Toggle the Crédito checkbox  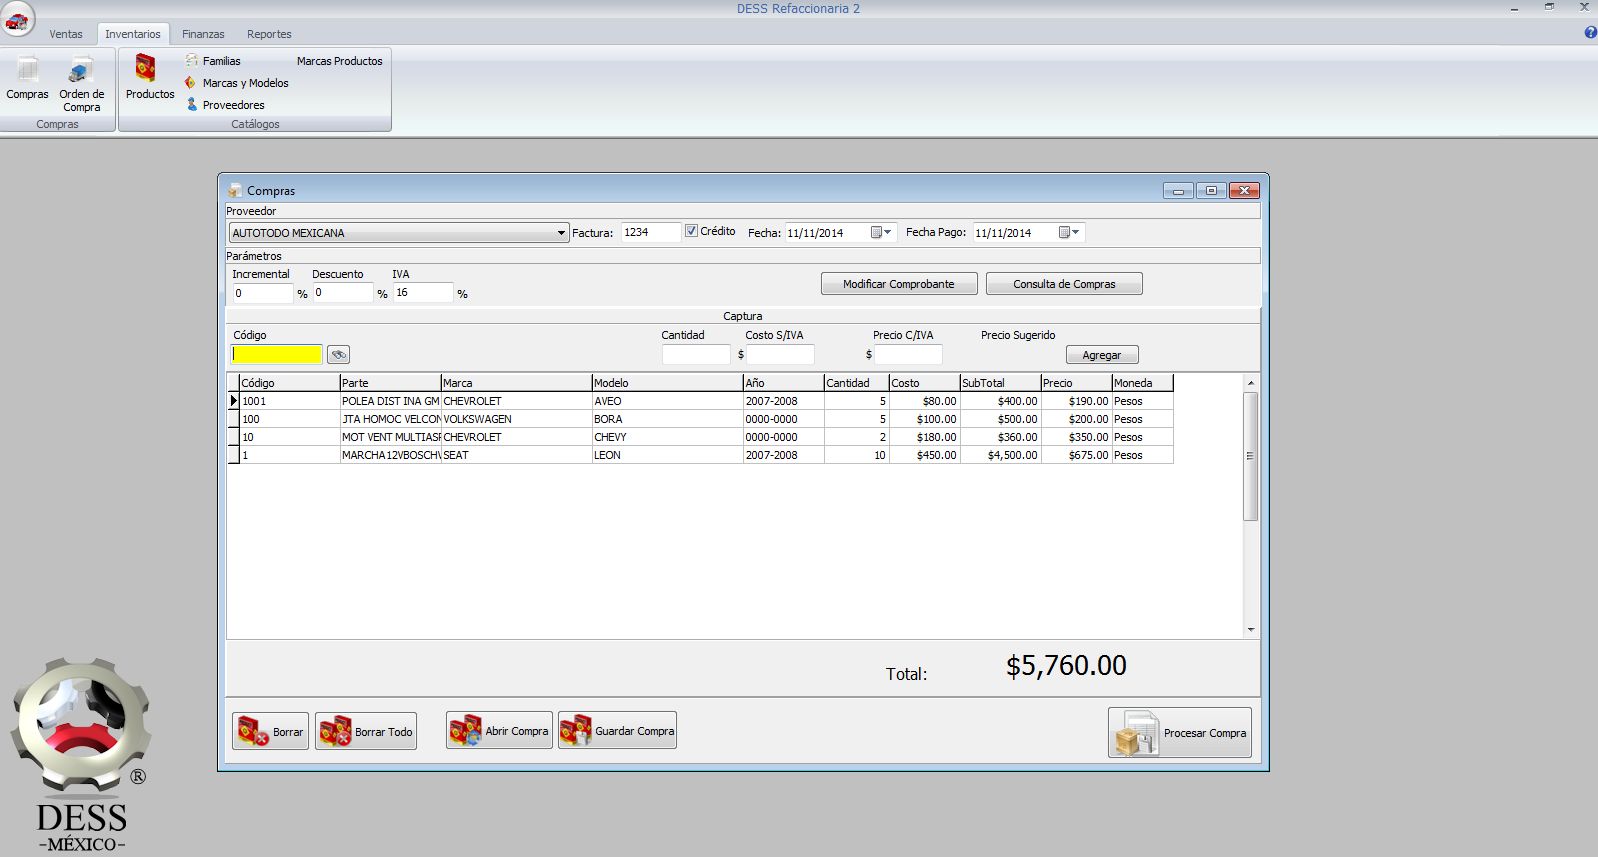point(691,231)
